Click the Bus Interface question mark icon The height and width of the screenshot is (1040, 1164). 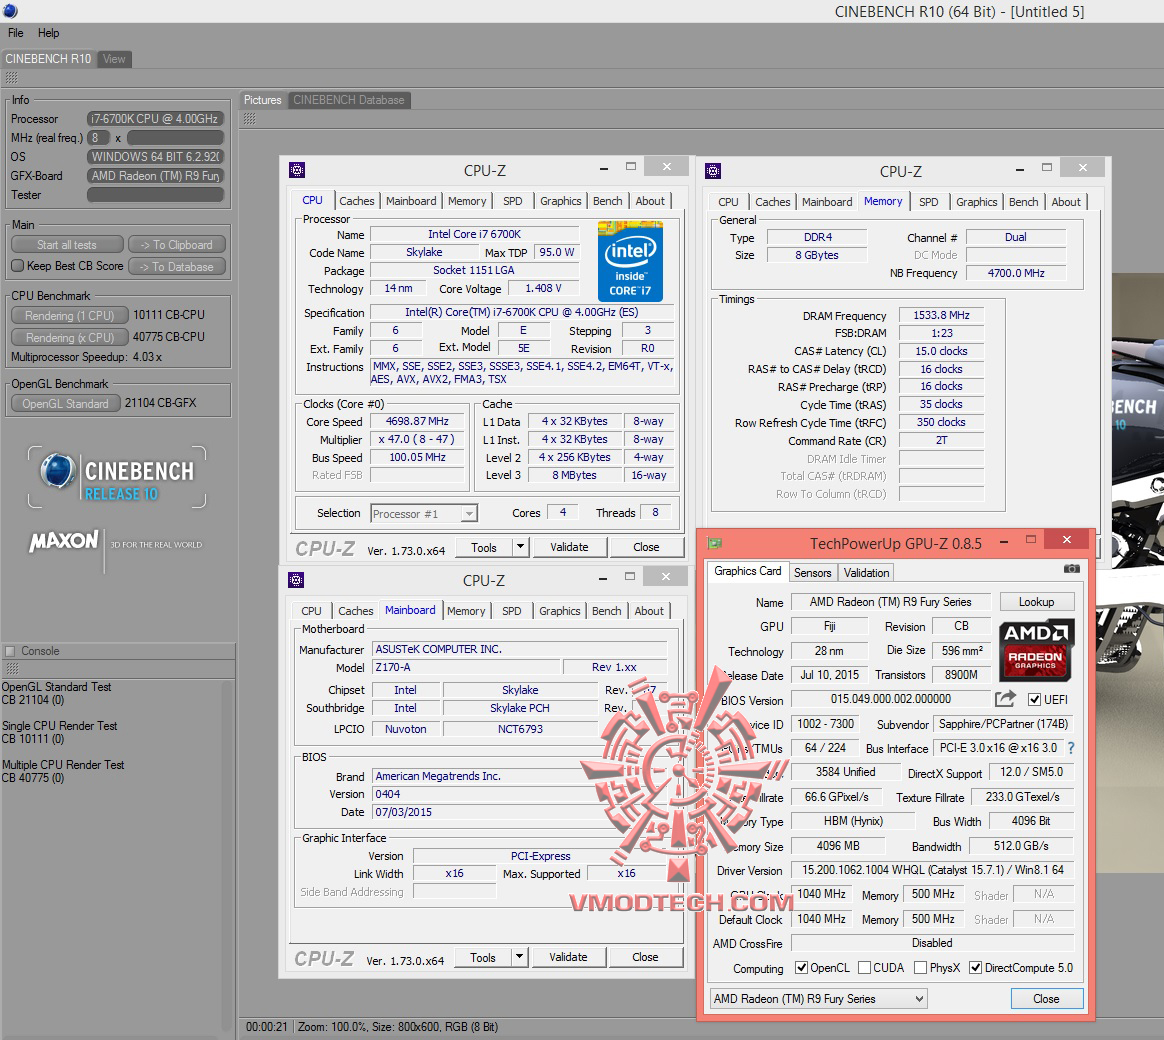(1071, 748)
